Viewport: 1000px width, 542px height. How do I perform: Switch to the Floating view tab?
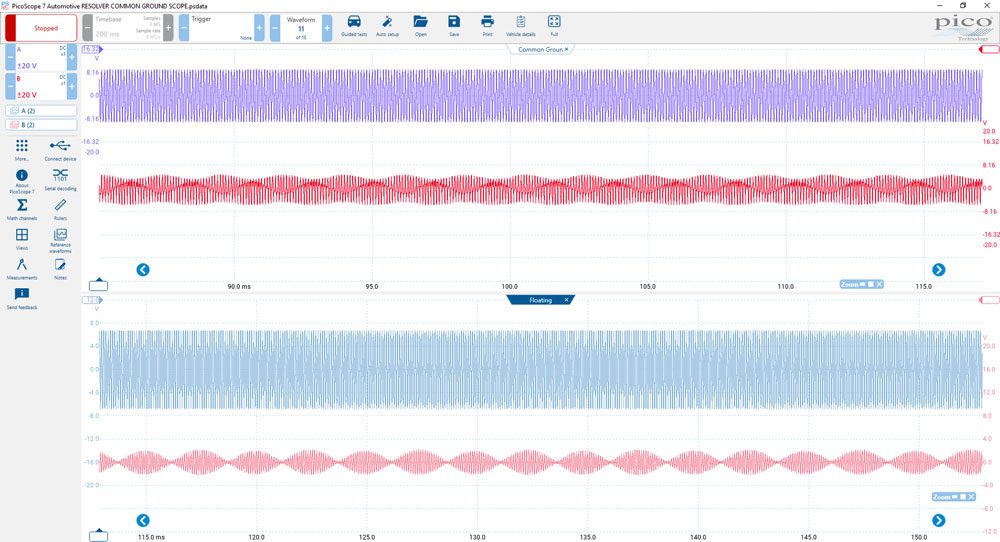click(x=540, y=300)
